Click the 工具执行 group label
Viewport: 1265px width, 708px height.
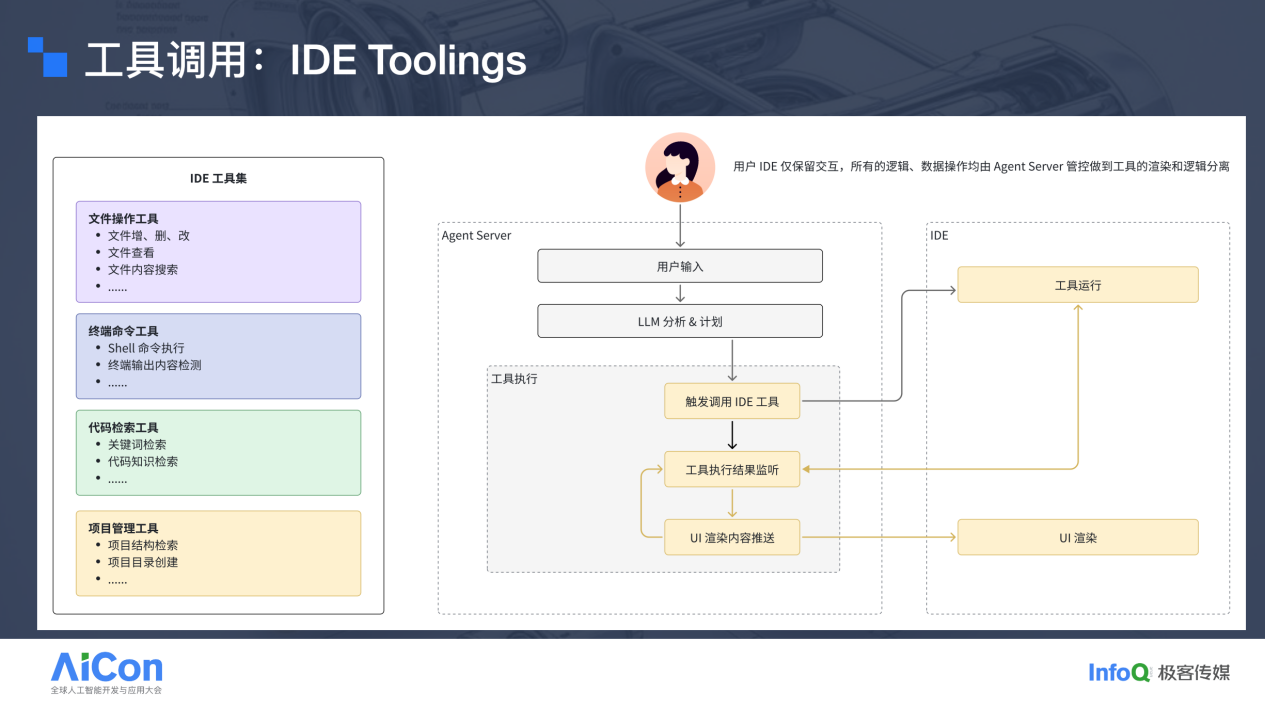click(x=514, y=379)
